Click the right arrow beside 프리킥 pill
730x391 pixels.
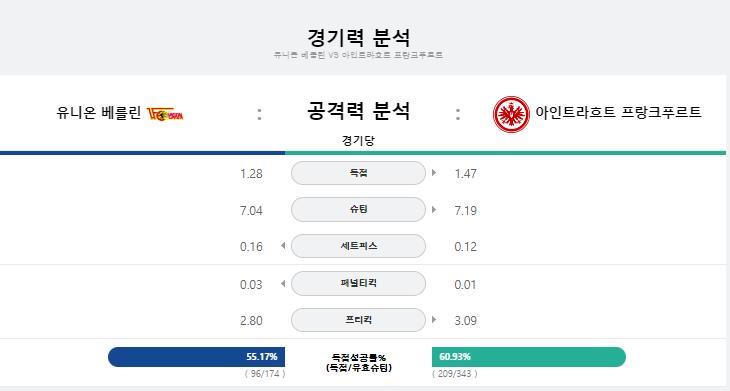[434, 320]
